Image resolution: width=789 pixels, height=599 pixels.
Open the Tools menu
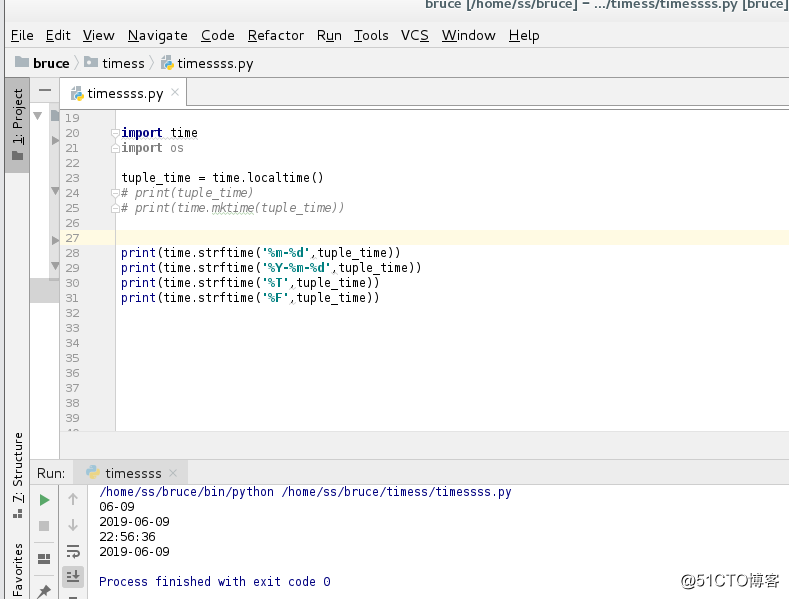point(371,35)
